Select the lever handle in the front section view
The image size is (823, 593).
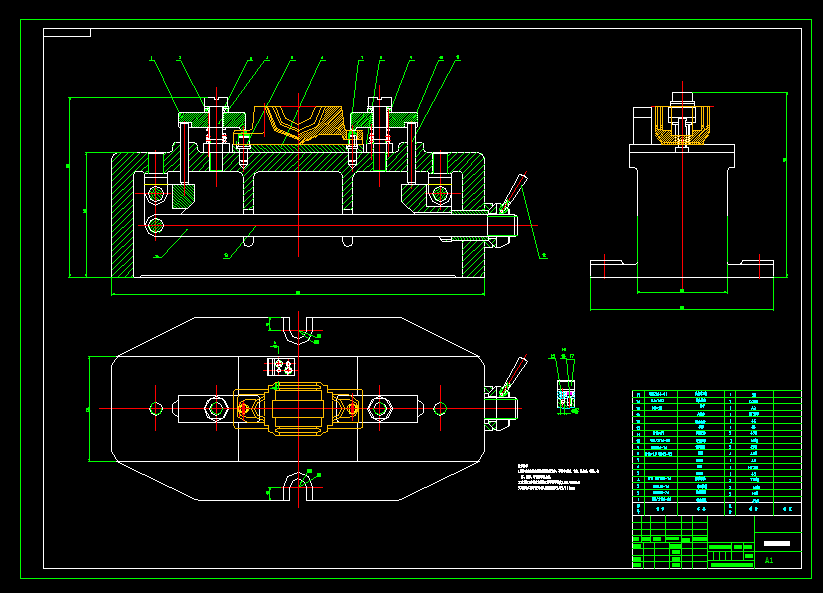[x=513, y=193]
